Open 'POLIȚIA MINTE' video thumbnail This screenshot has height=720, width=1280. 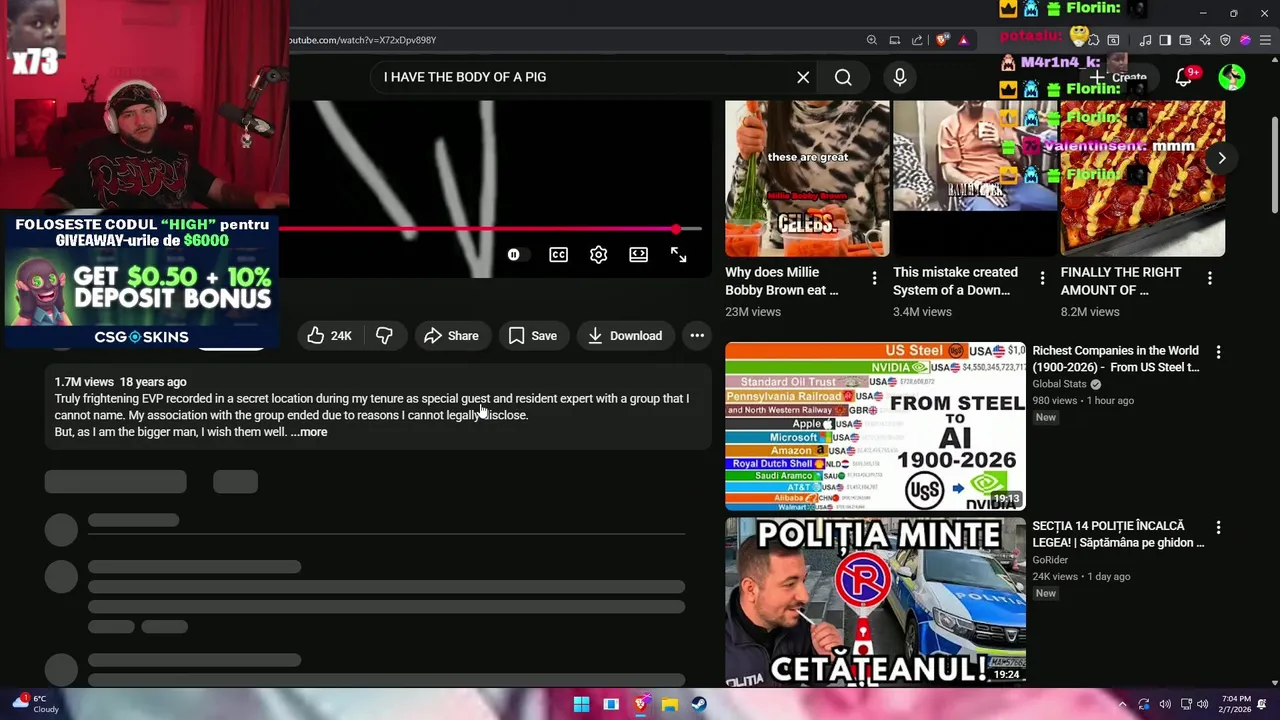coord(875,601)
